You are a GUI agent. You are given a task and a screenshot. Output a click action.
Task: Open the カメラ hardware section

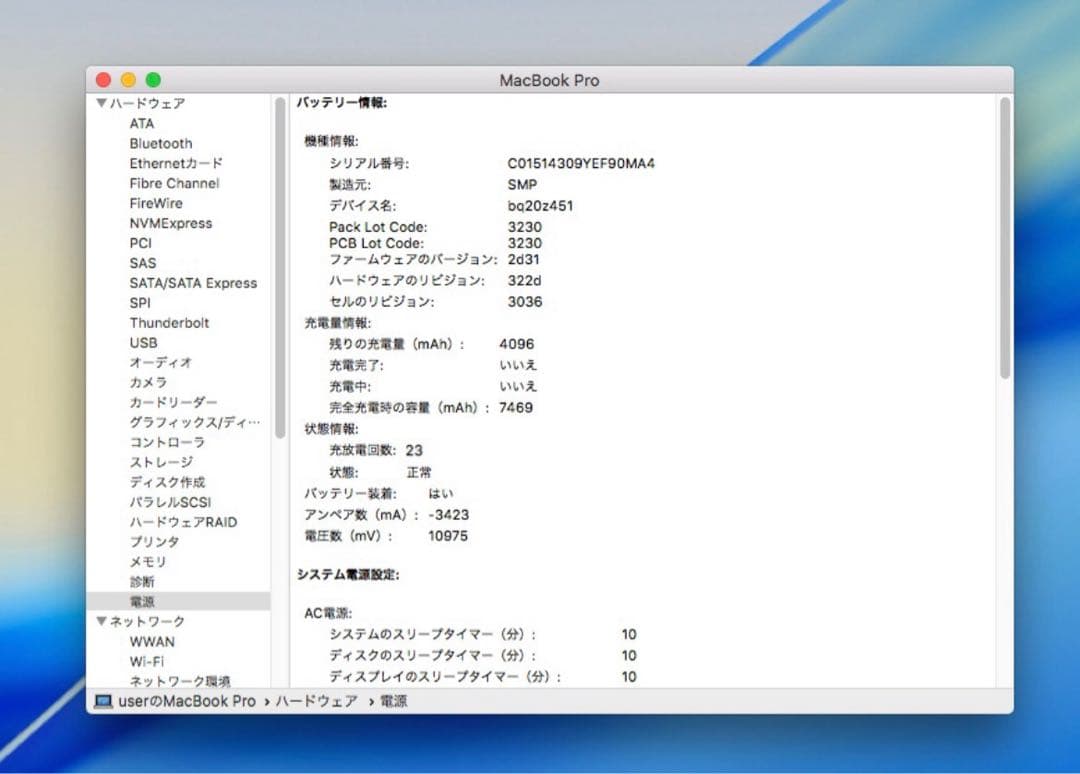click(147, 382)
